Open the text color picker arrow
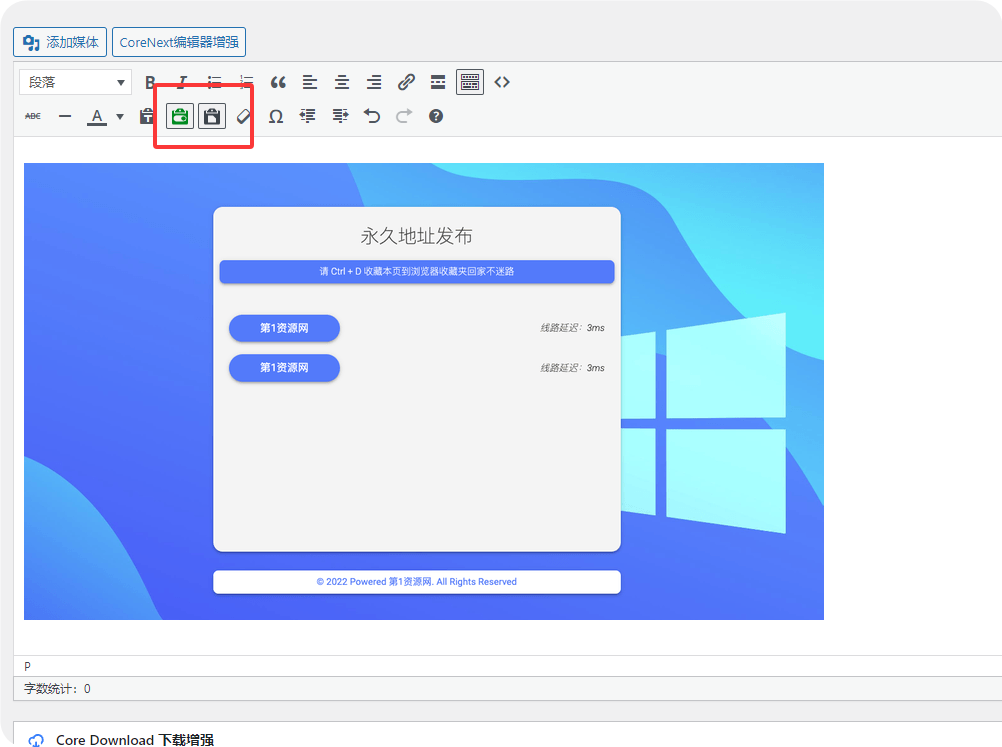 pyautogui.click(x=119, y=116)
